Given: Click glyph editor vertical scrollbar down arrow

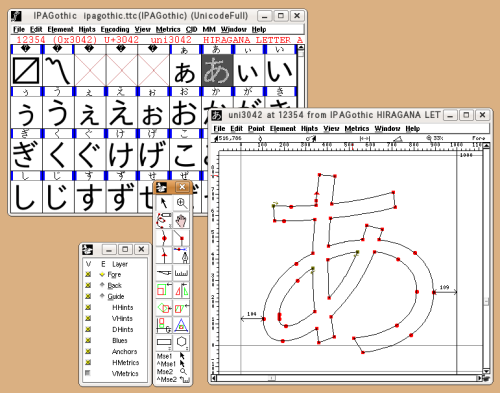Looking at the screenshot, I should pyautogui.click(x=486, y=371).
